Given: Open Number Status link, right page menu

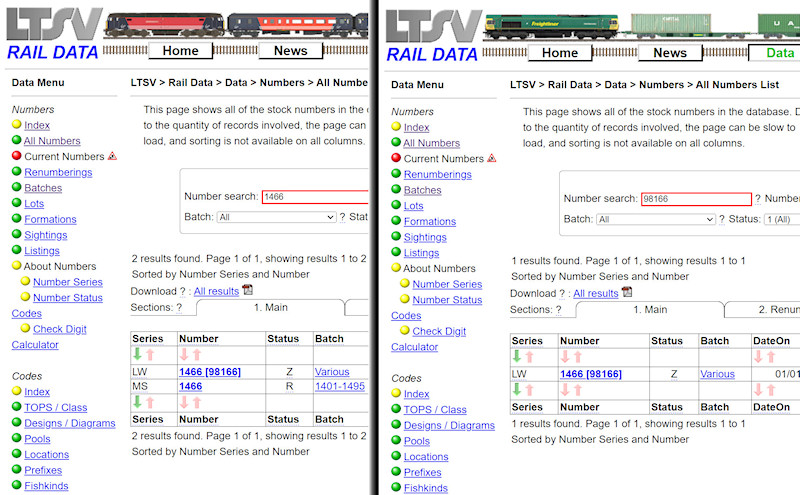Looking at the screenshot, I should coord(447,300).
